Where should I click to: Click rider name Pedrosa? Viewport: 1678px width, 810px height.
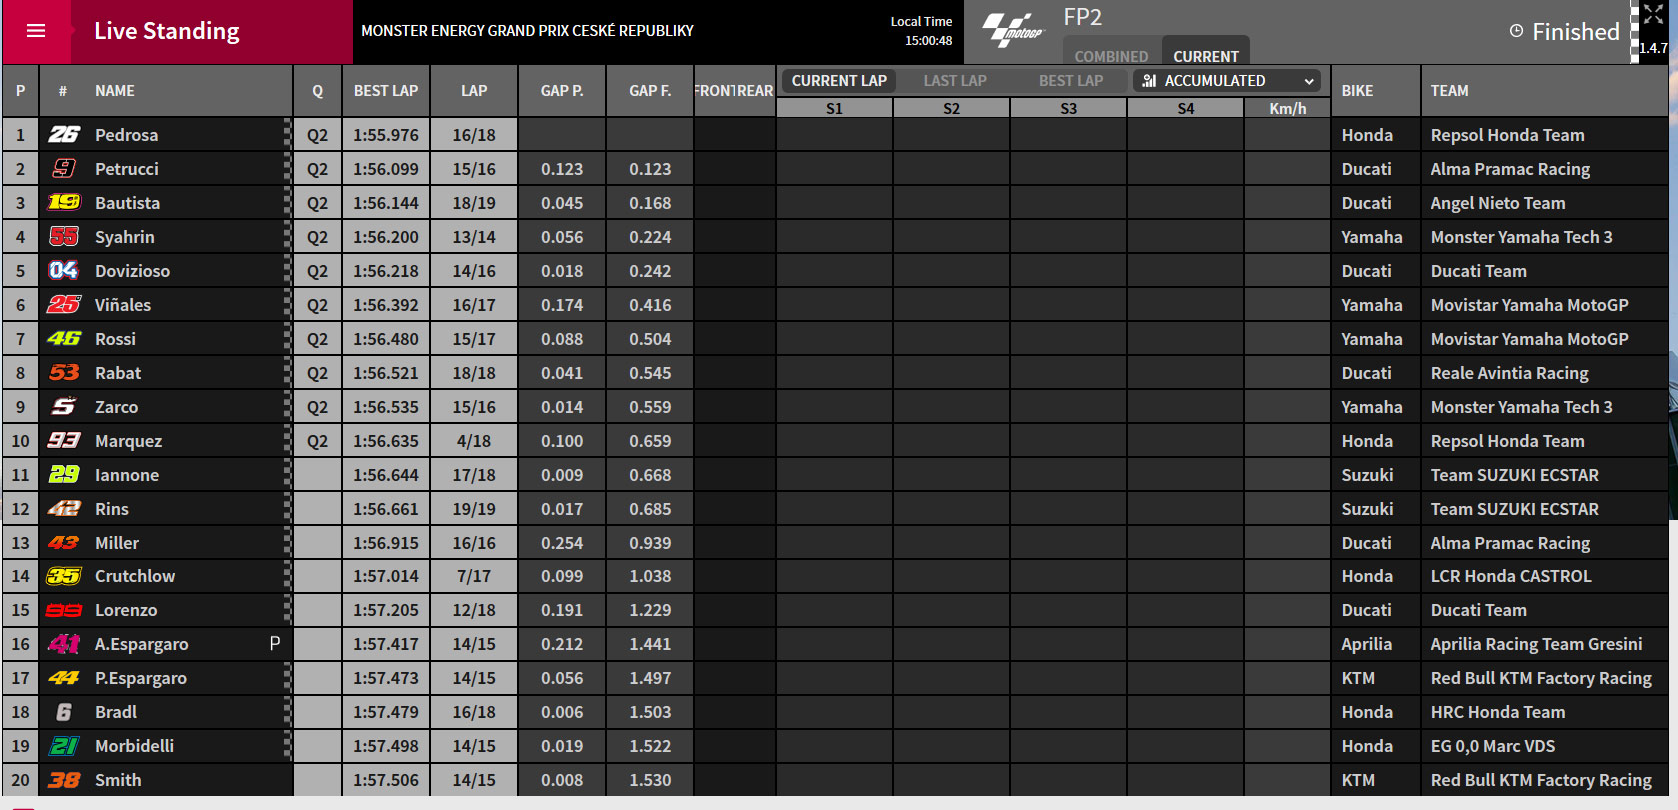126,135
